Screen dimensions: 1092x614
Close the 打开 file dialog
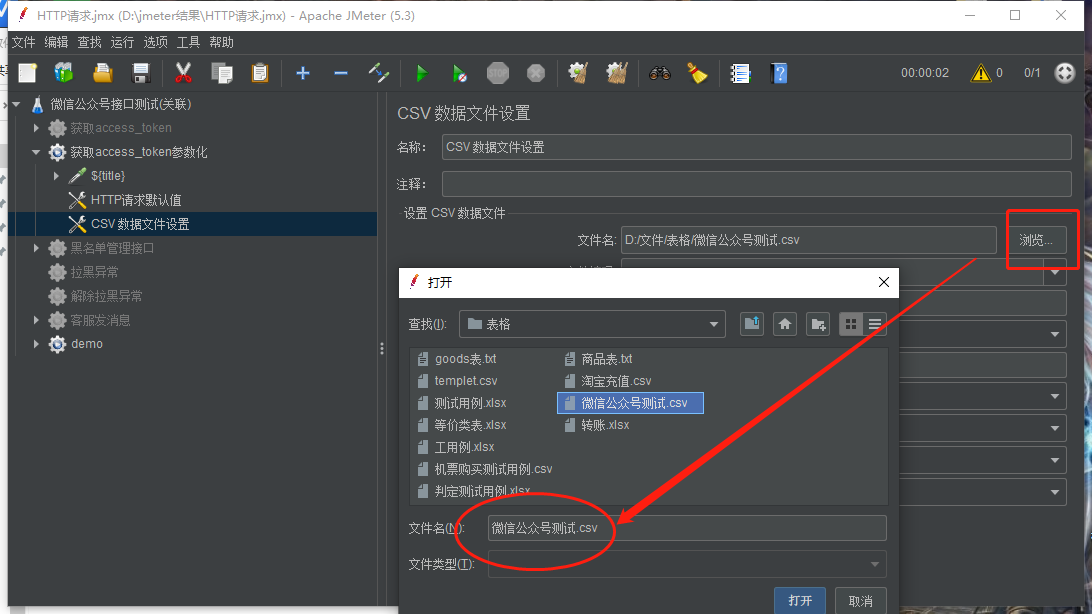coord(884,282)
